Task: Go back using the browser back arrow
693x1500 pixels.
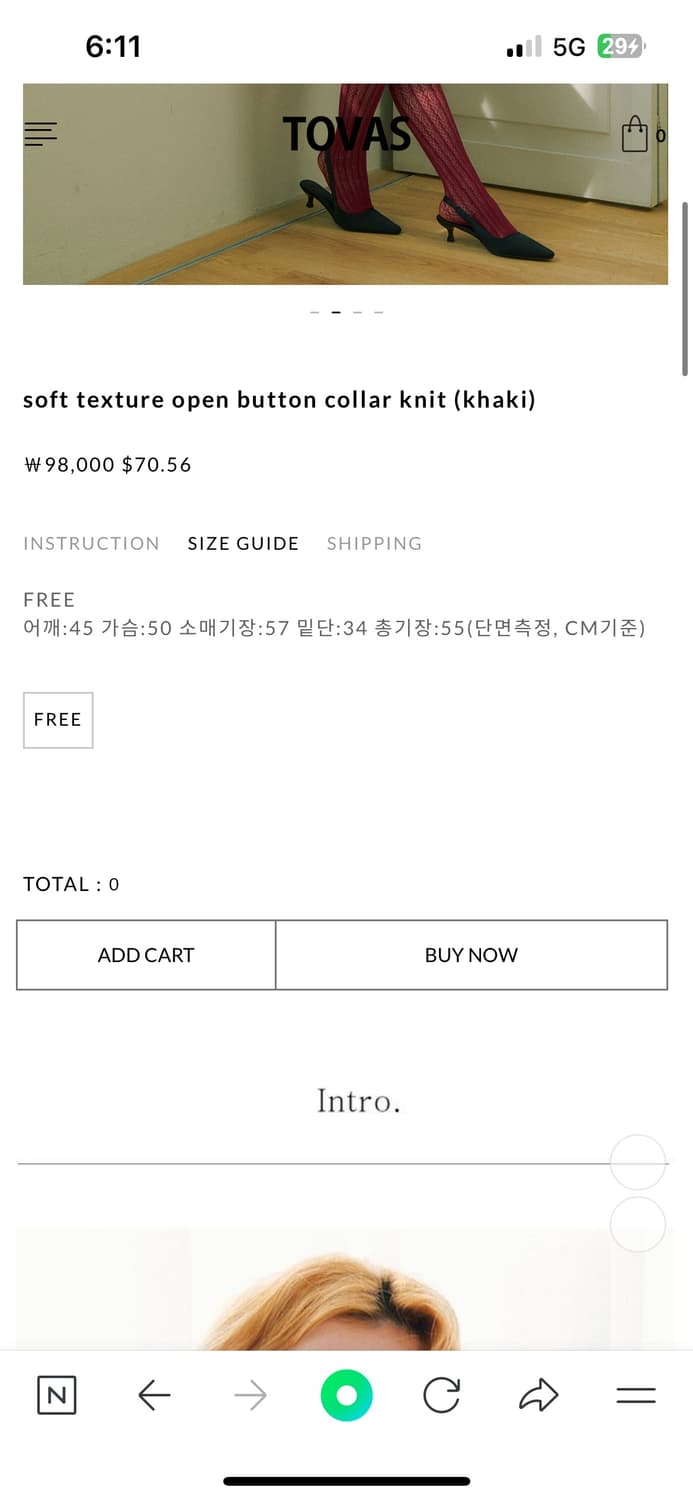Action: coord(153,1395)
